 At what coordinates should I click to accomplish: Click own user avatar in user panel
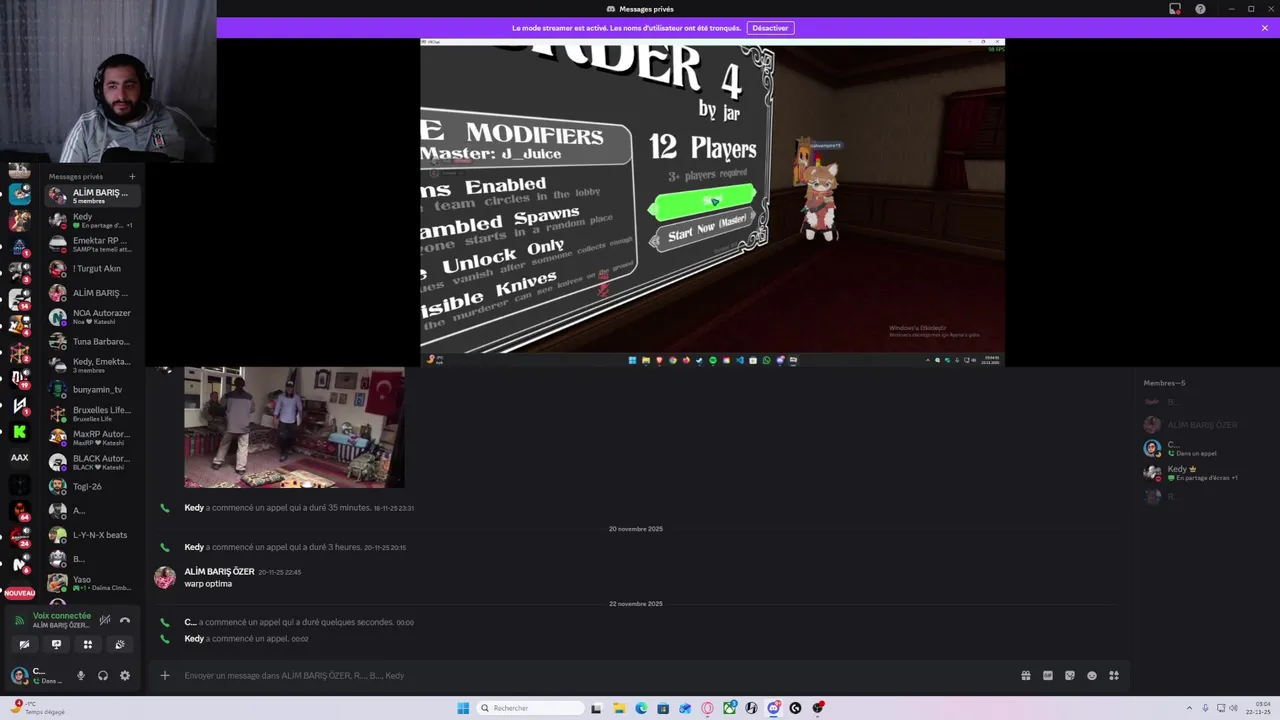click(x=19, y=676)
